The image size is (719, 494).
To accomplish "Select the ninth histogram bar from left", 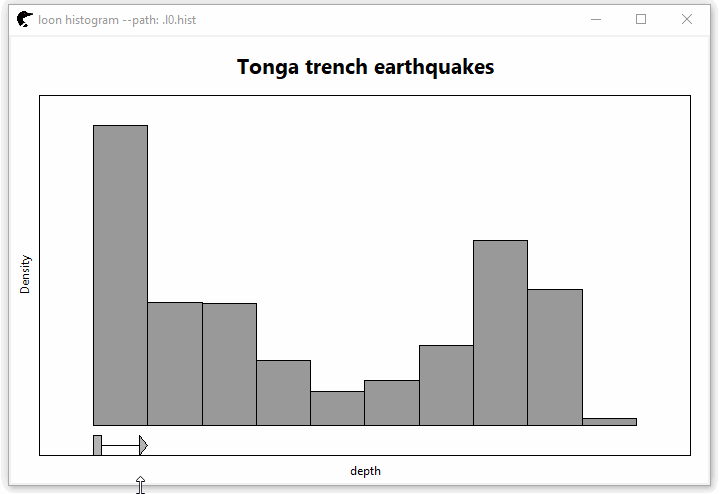I will coord(554,357).
